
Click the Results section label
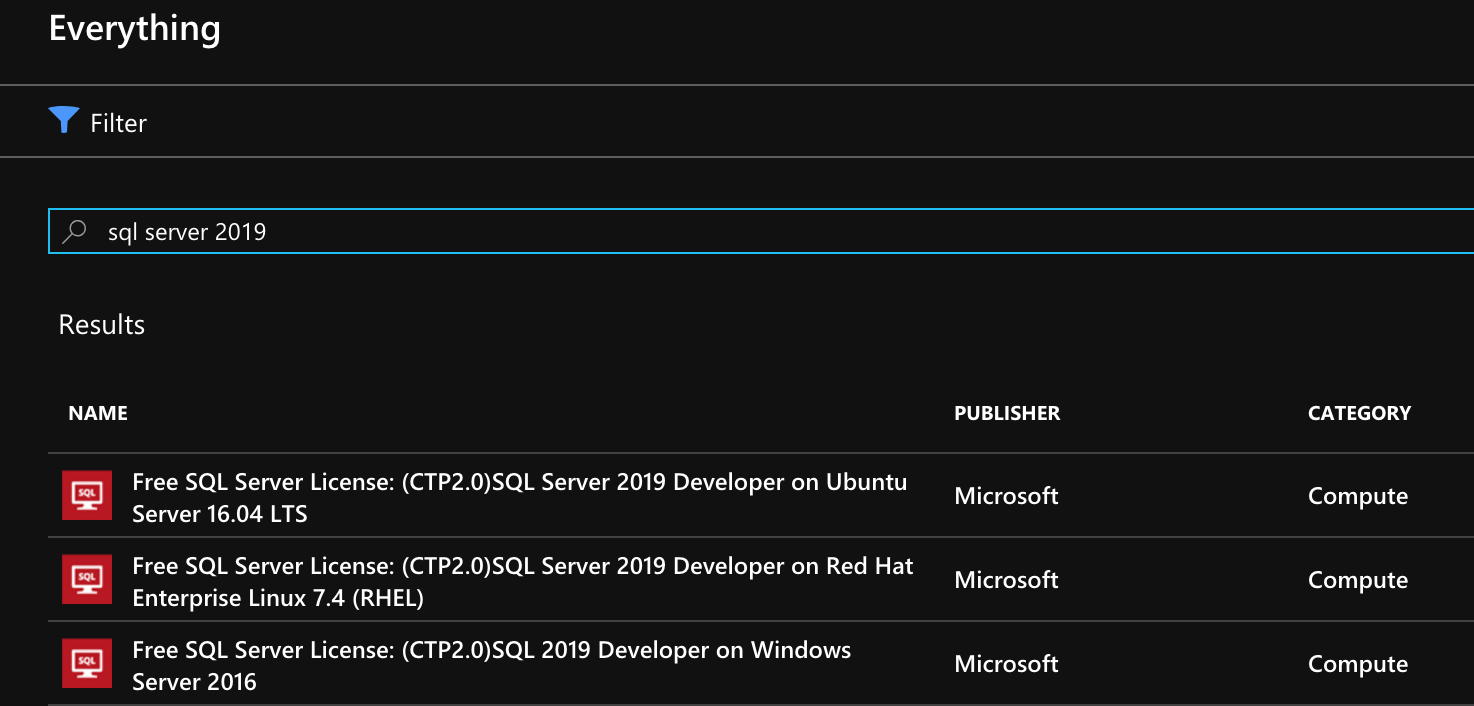(100, 324)
